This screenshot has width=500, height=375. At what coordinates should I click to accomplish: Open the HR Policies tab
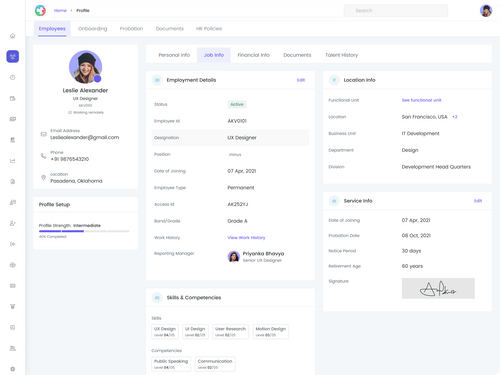pyautogui.click(x=209, y=29)
